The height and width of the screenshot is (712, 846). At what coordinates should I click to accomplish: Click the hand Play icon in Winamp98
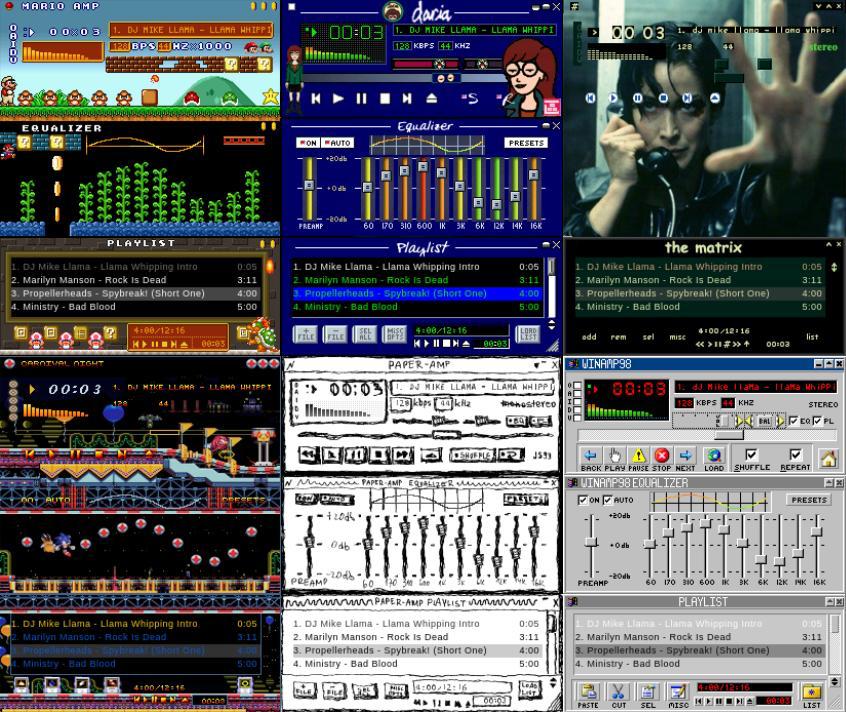[x=615, y=458]
